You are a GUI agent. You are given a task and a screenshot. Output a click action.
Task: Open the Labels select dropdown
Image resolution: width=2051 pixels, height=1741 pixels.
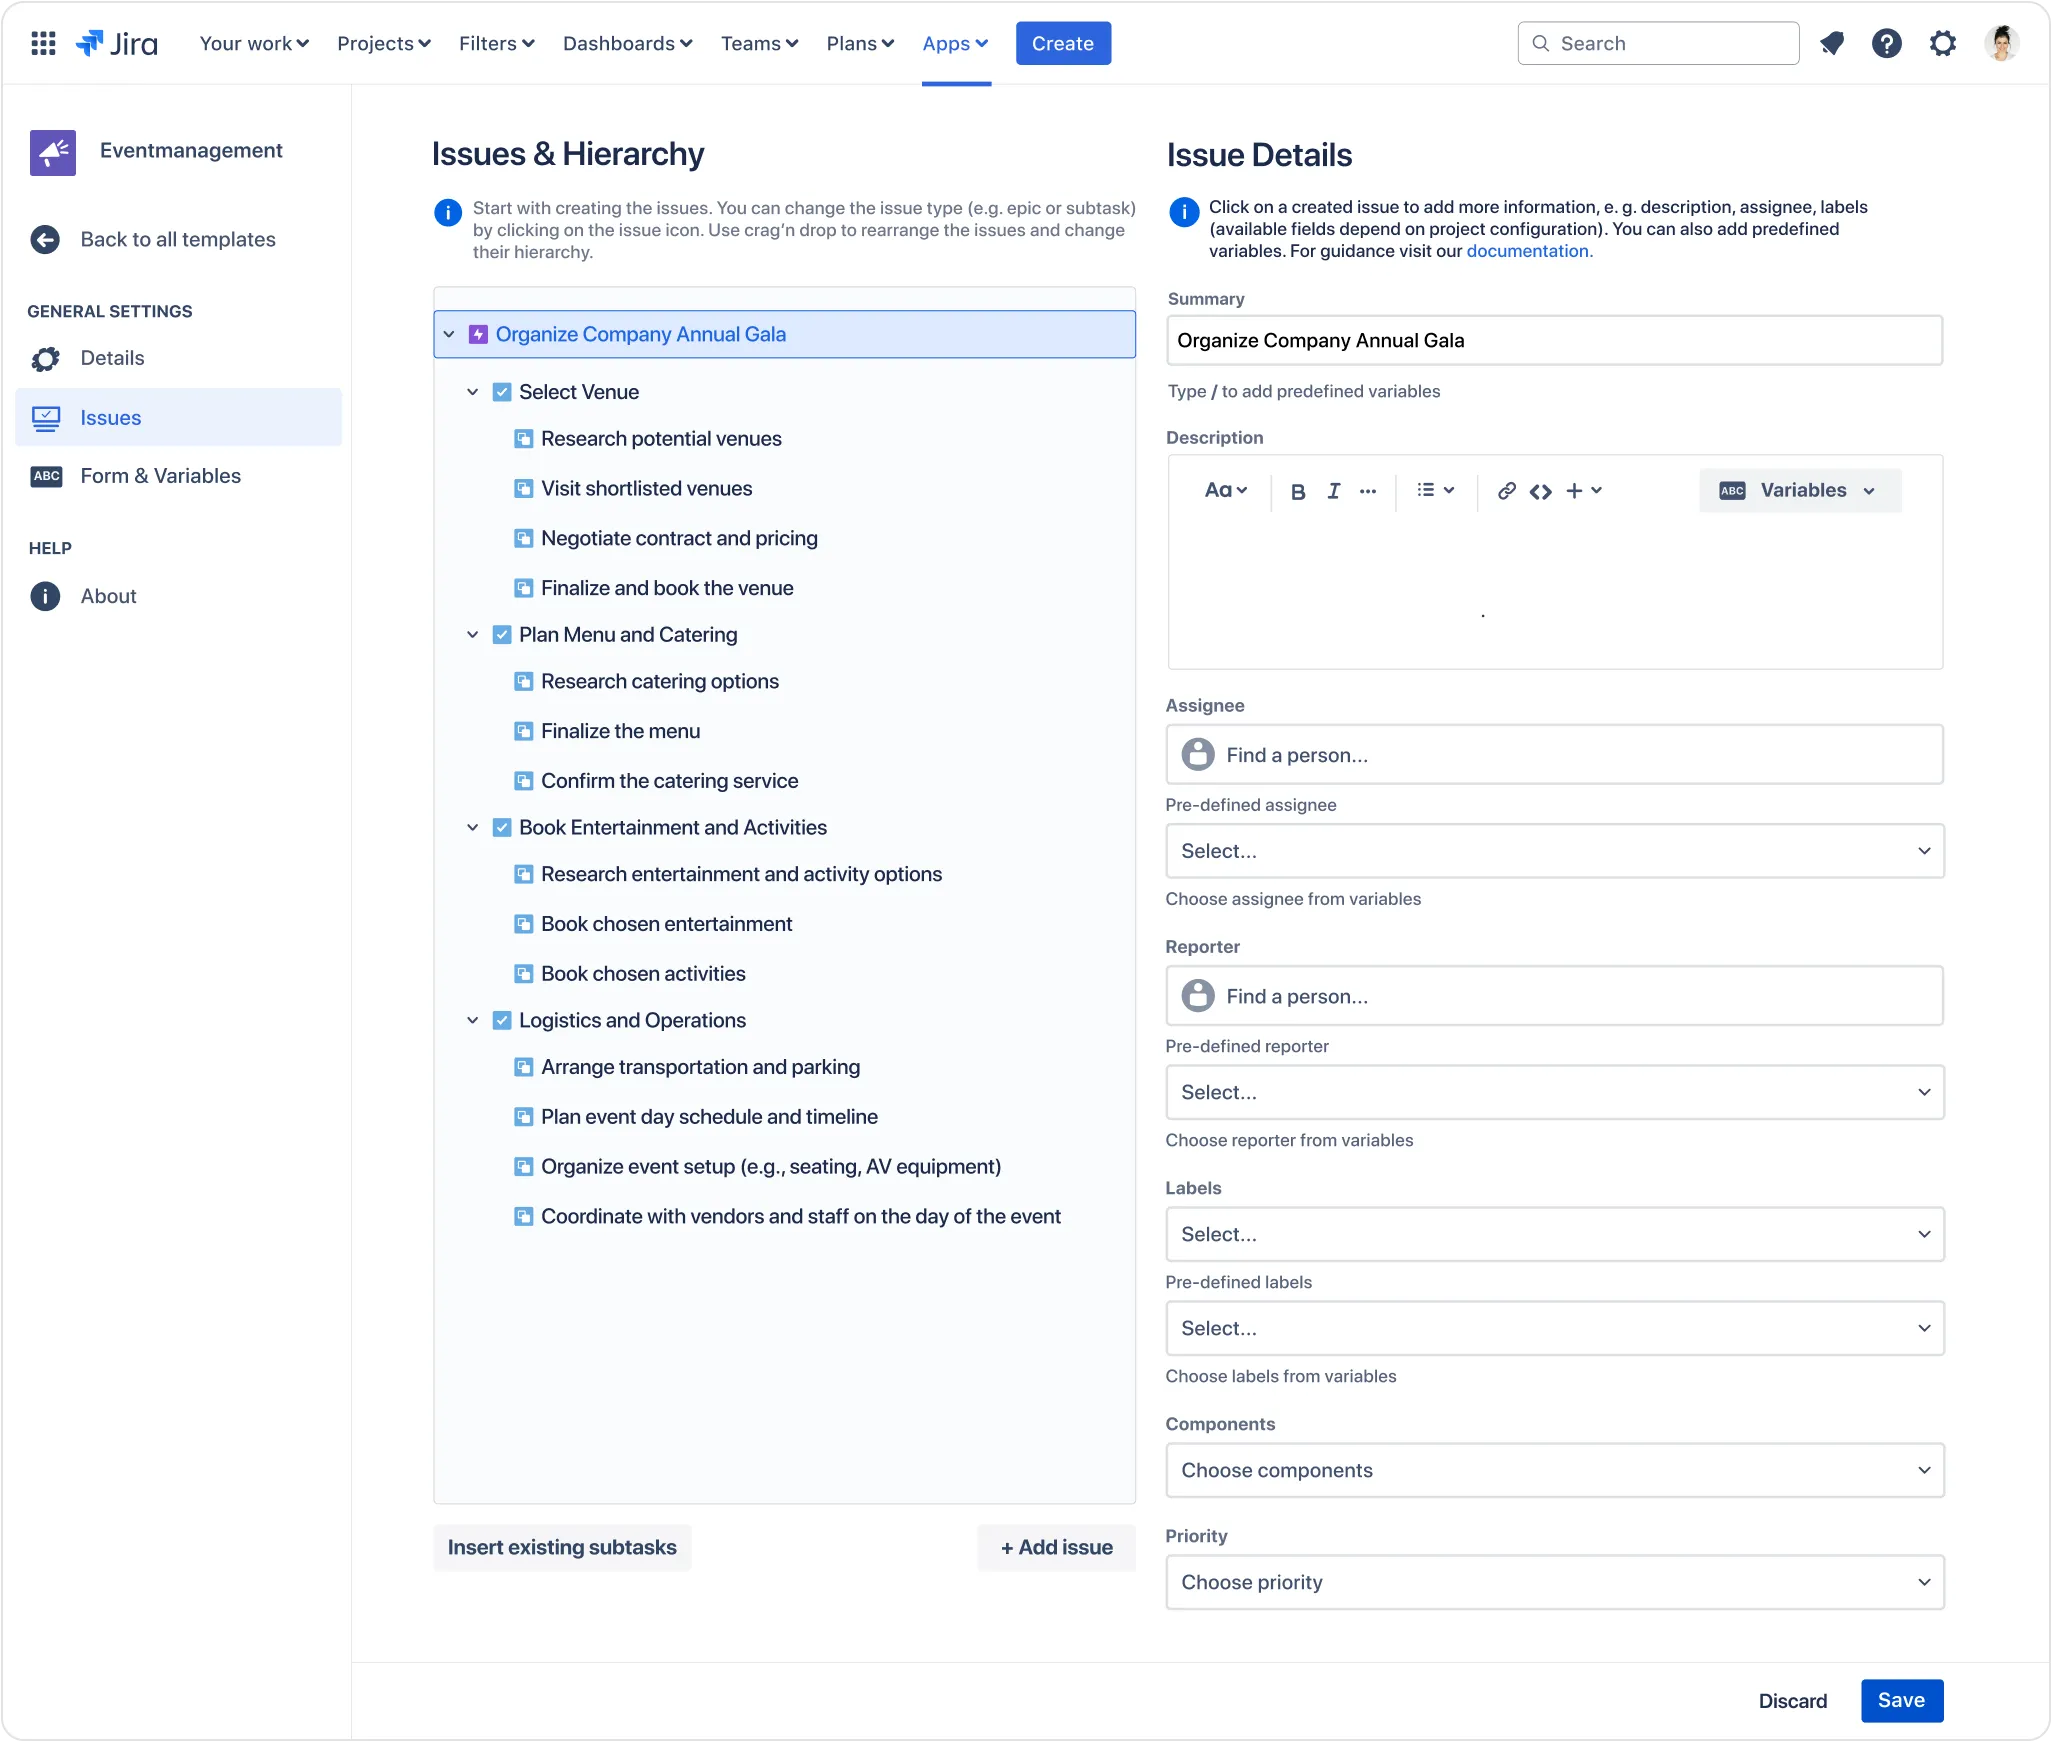point(1555,1234)
